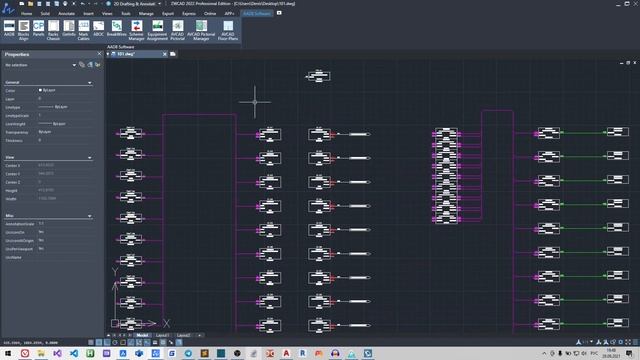Click the Plot/print icon in quick access toolbar

(65, 4)
